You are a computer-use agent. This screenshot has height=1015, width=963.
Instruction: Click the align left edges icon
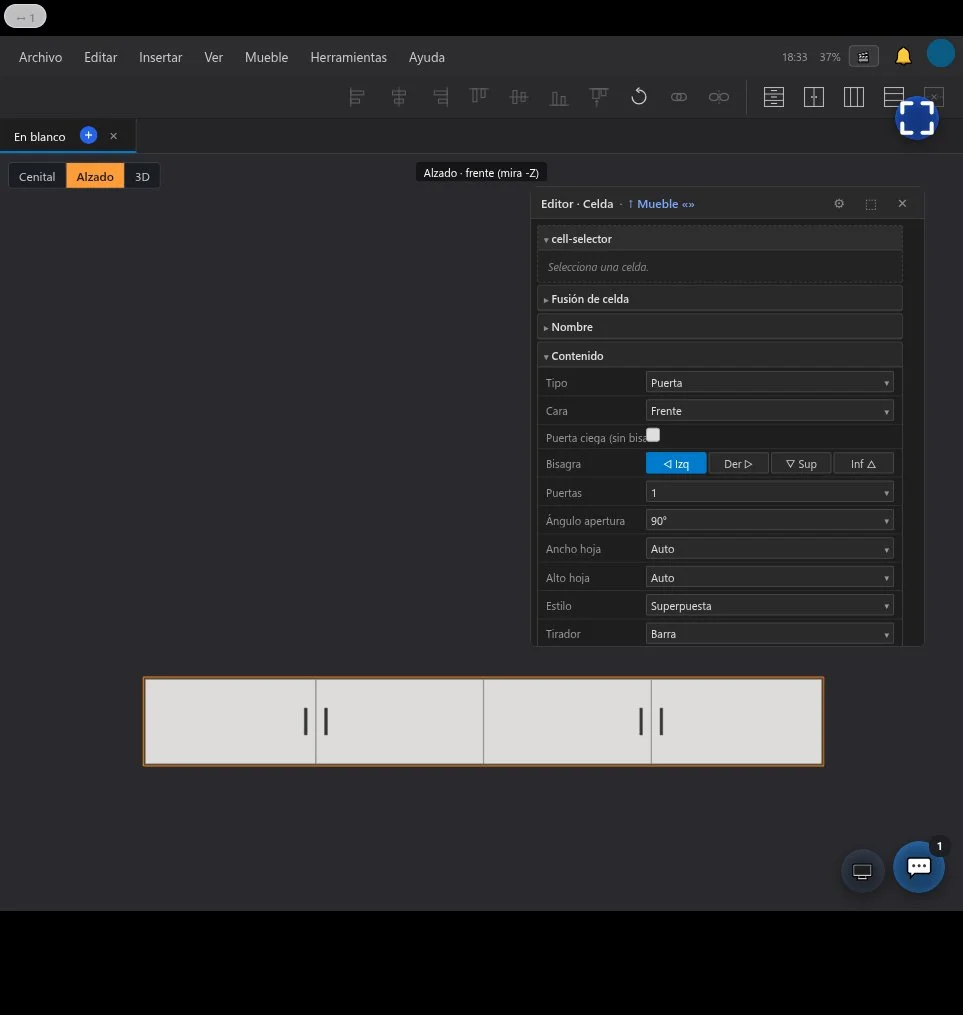(356, 97)
